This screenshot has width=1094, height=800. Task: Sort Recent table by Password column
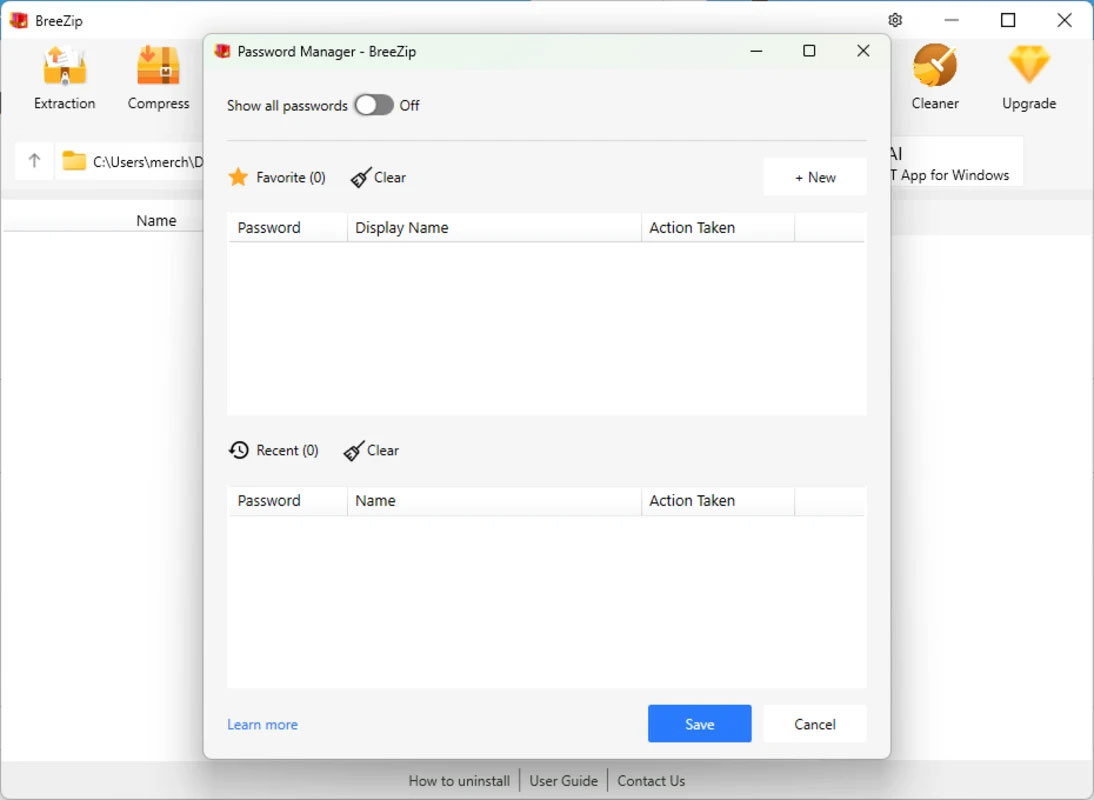tap(287, 501)
